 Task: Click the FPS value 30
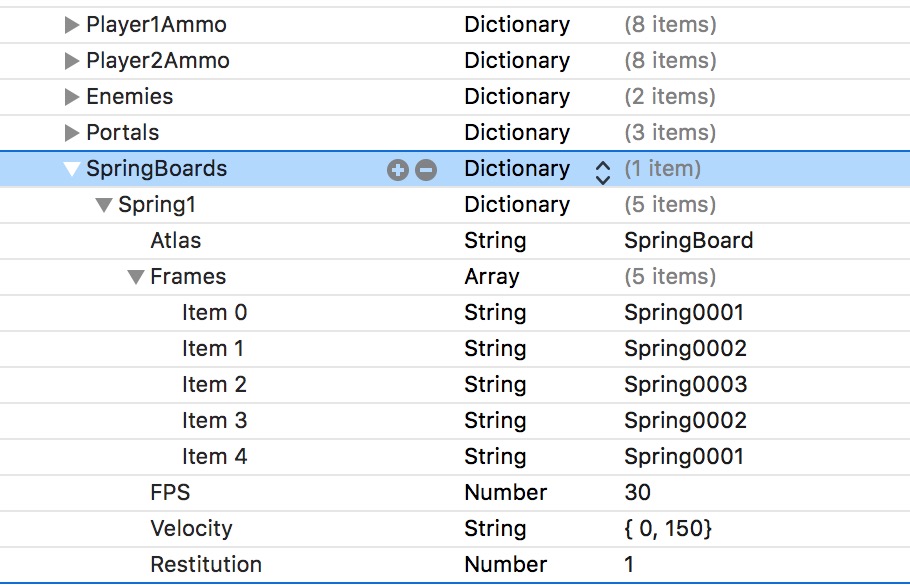tap(637, 493)
